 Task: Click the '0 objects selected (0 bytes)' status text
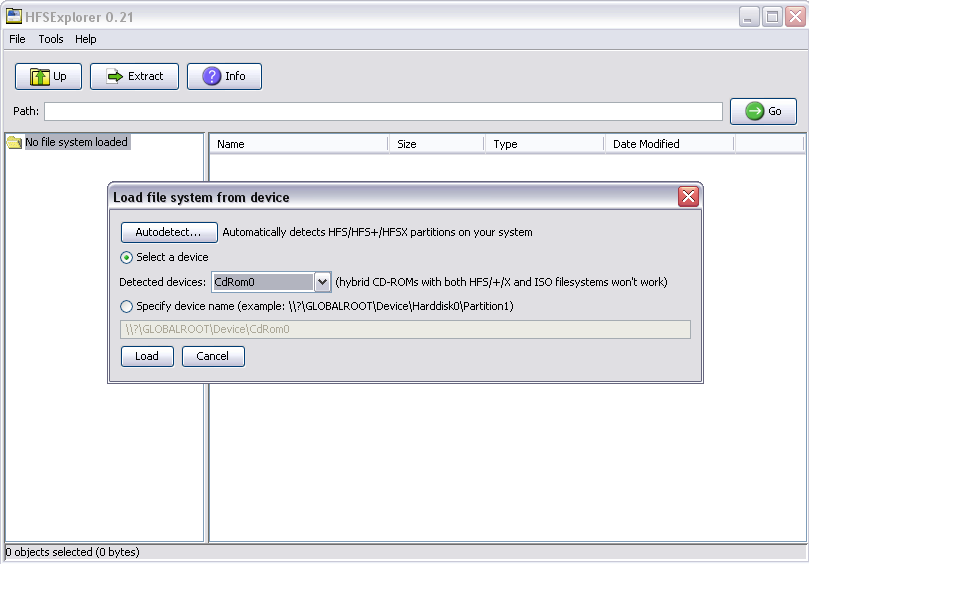[x=72, y=552]
